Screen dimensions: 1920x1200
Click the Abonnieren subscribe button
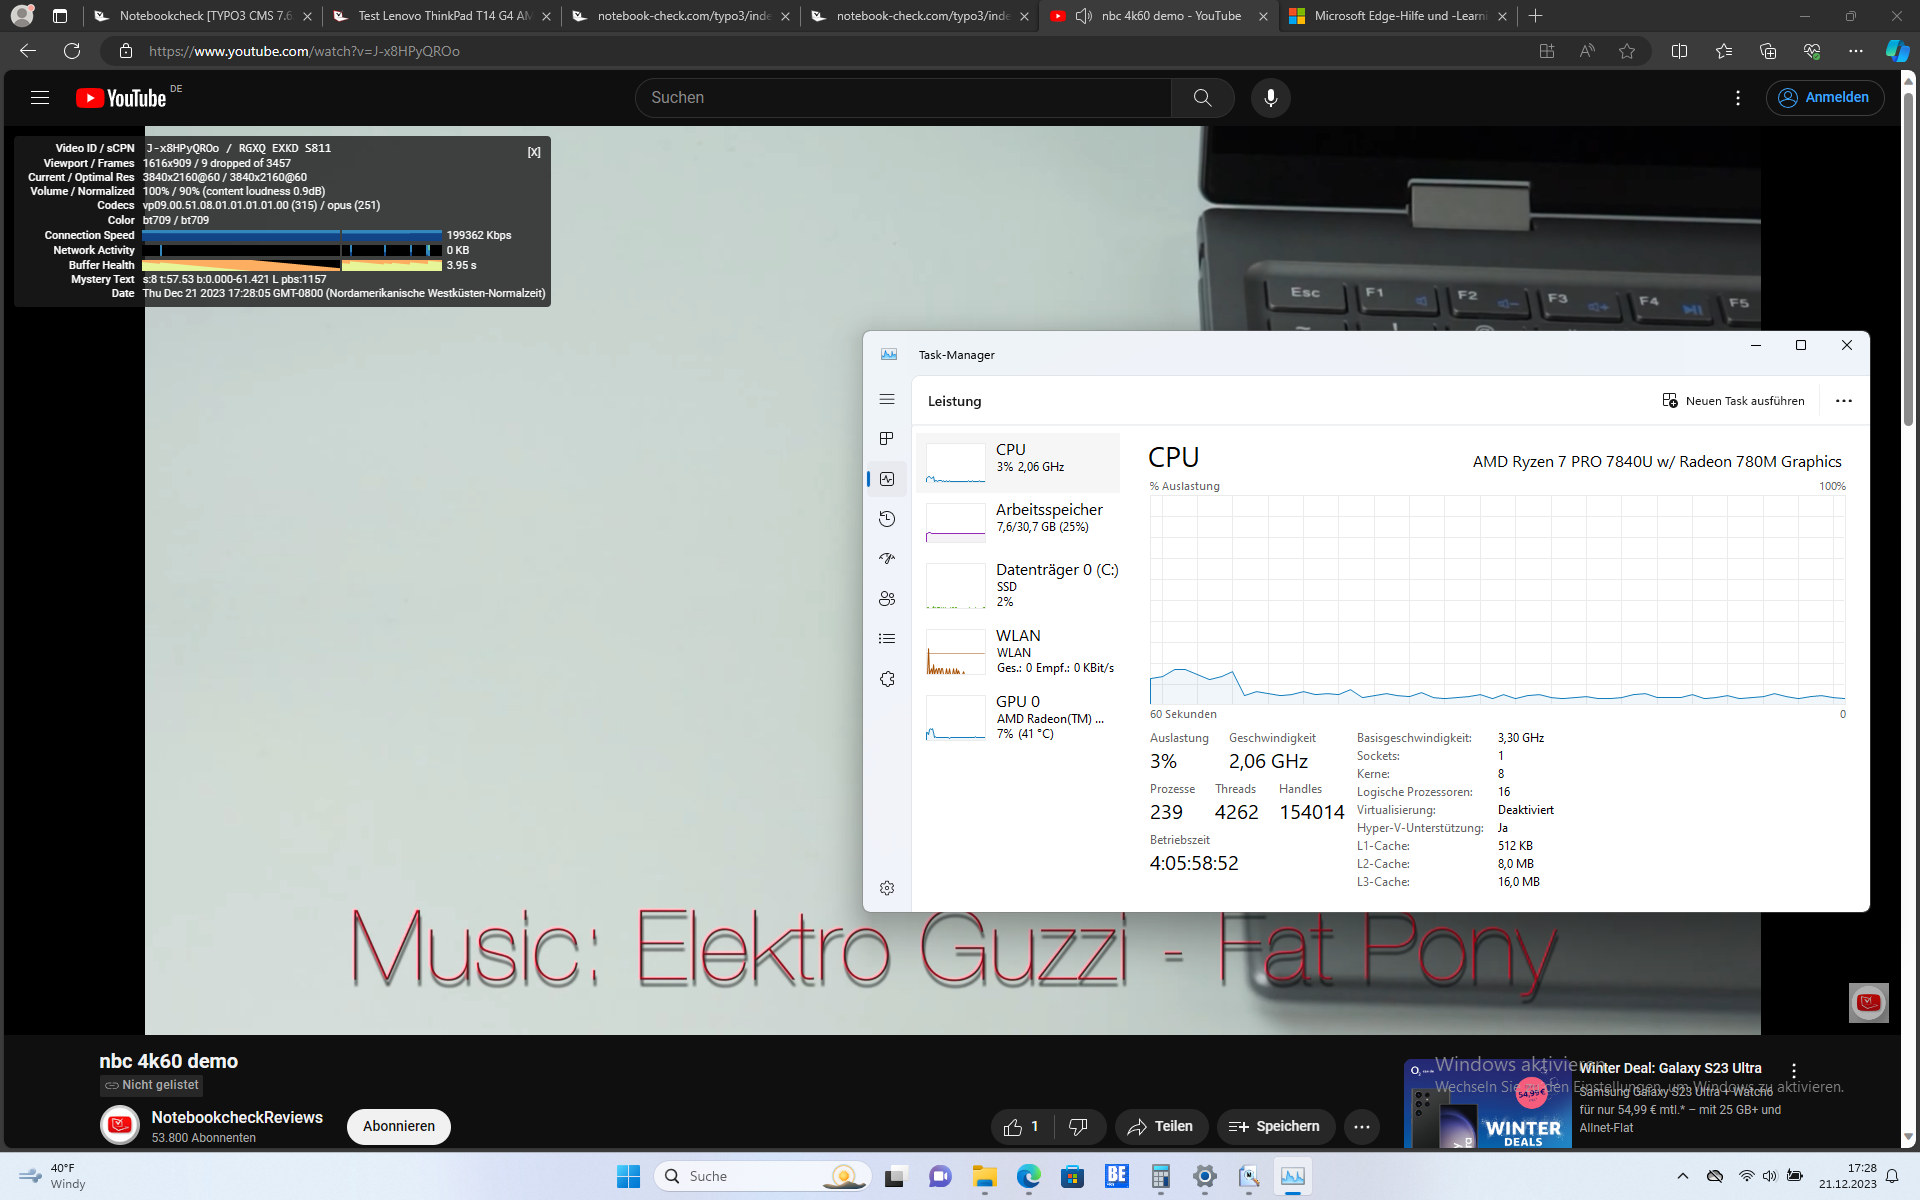(x=398, y=1127)
